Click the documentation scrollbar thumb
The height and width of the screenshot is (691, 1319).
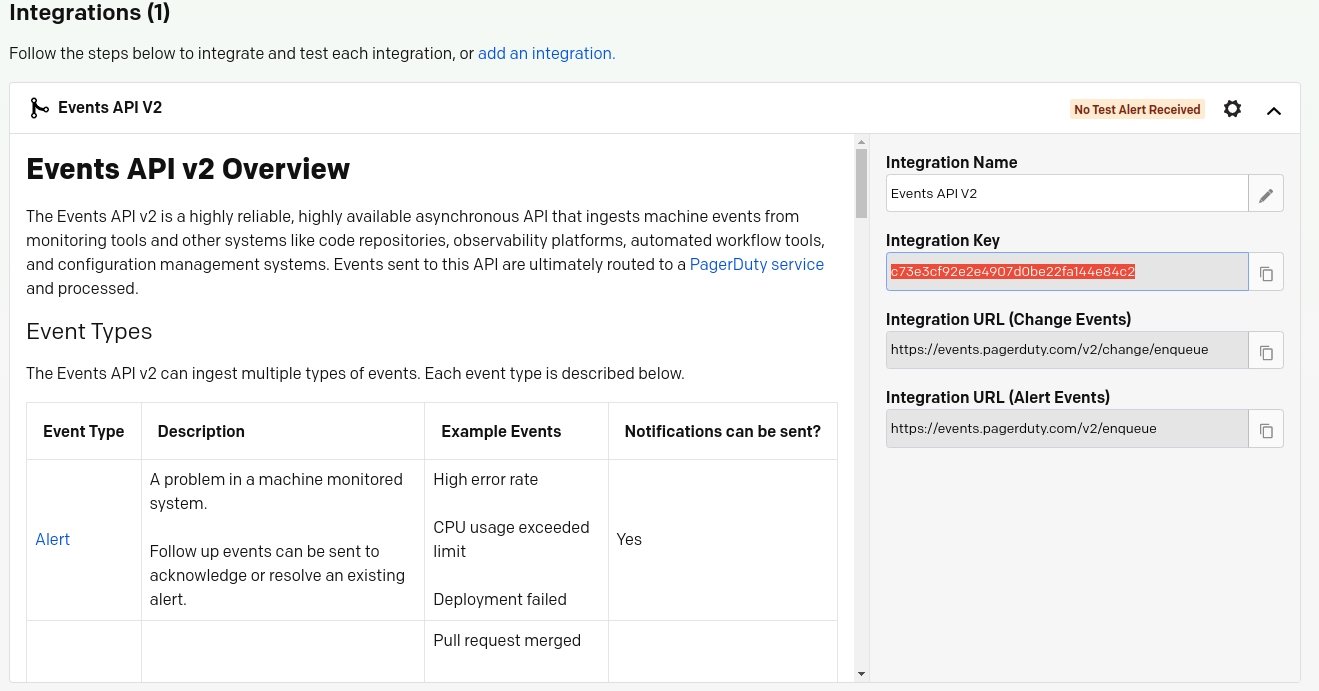(x=861, y=183)
